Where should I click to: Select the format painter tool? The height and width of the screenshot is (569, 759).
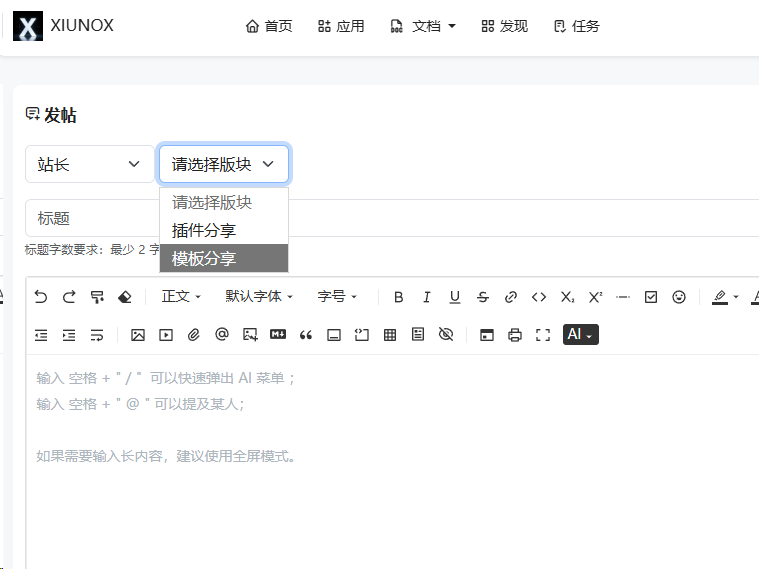coord(97,297)
